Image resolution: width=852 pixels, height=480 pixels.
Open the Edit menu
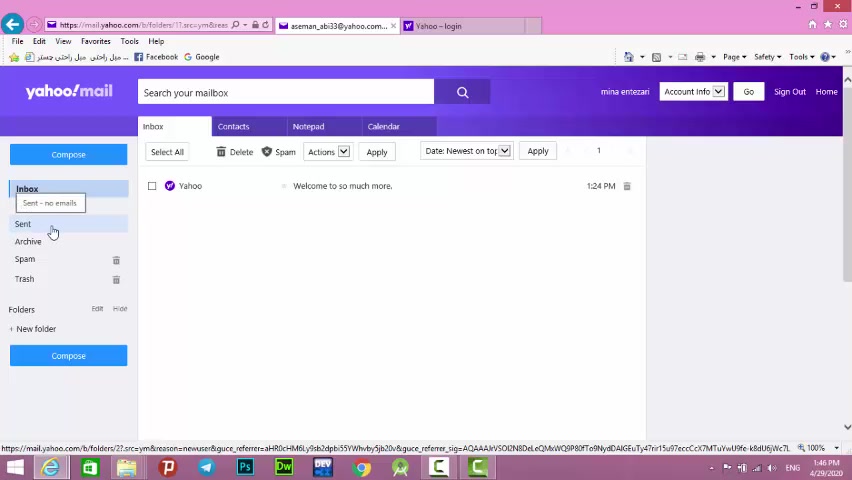pos(39,41)
